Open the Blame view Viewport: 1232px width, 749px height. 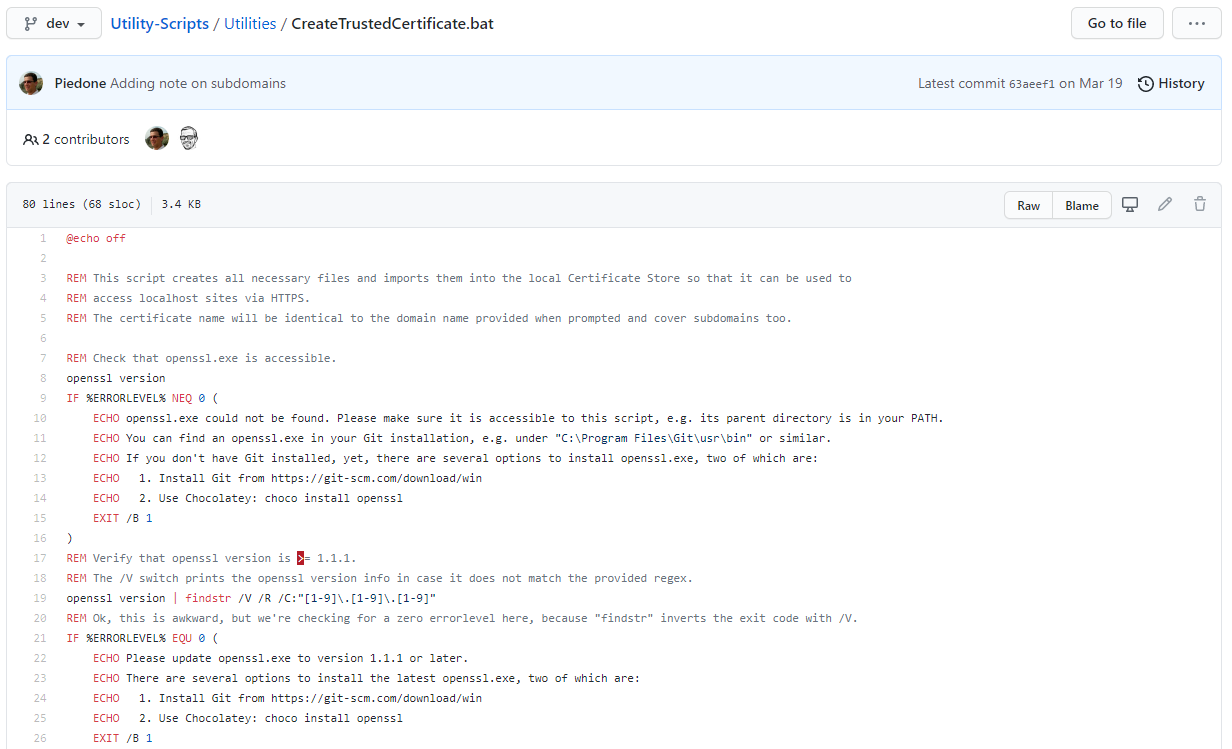point(1082,205)
